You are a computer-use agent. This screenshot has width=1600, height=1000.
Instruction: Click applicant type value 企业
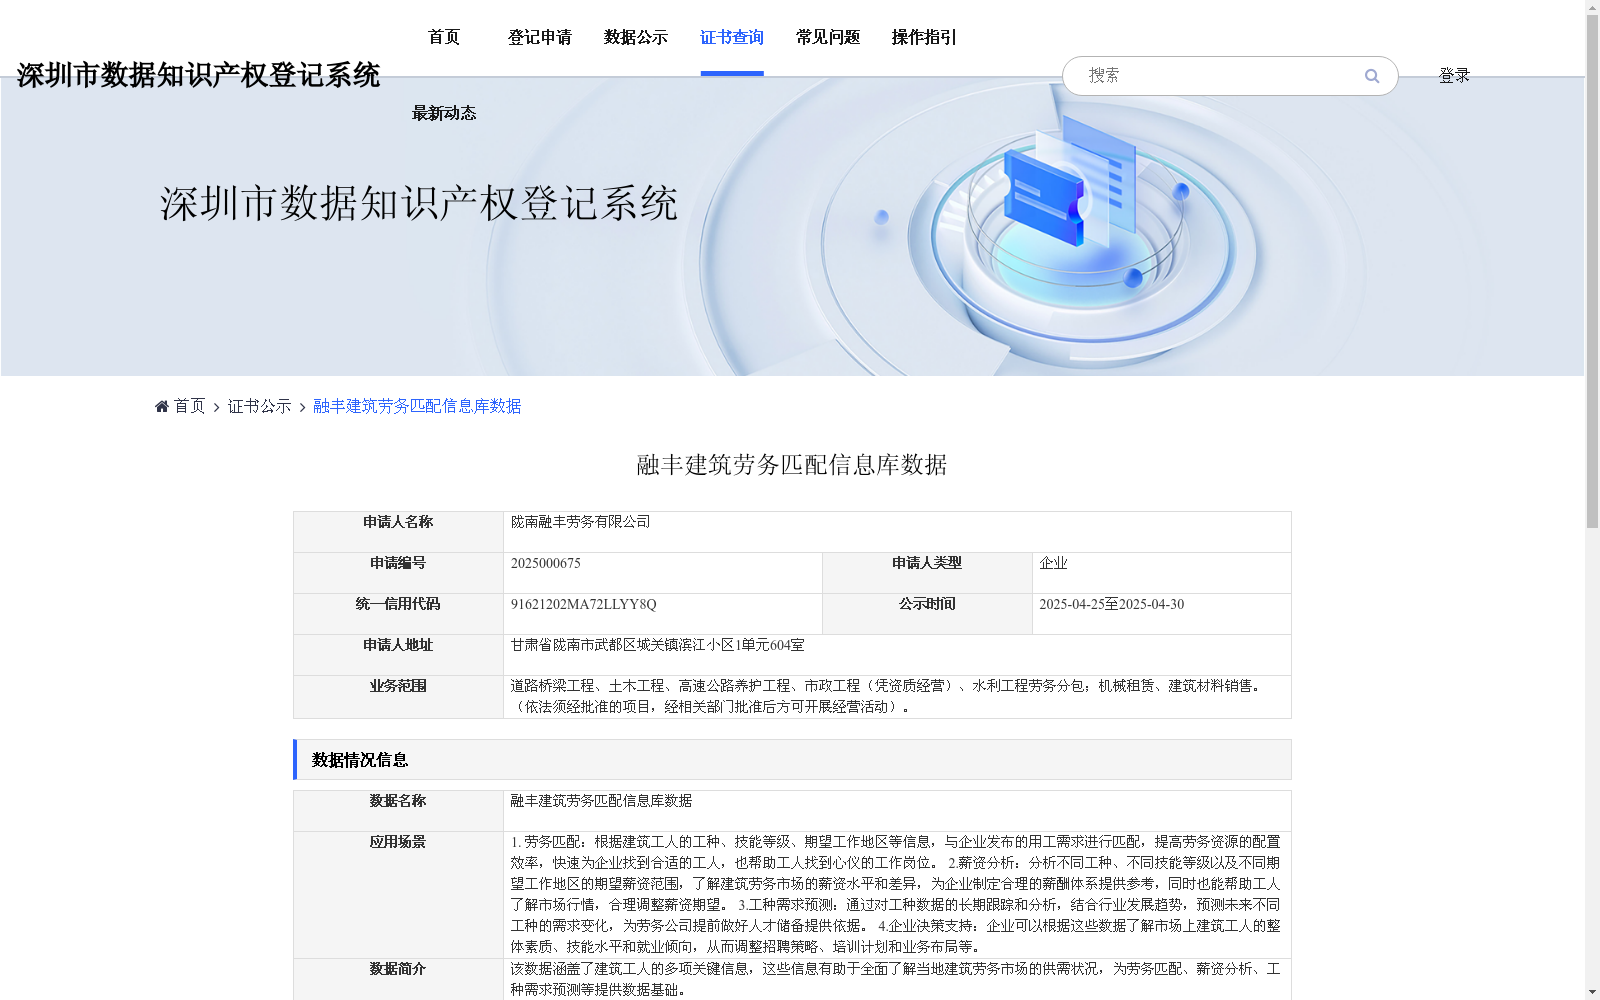pos(1053,563)
